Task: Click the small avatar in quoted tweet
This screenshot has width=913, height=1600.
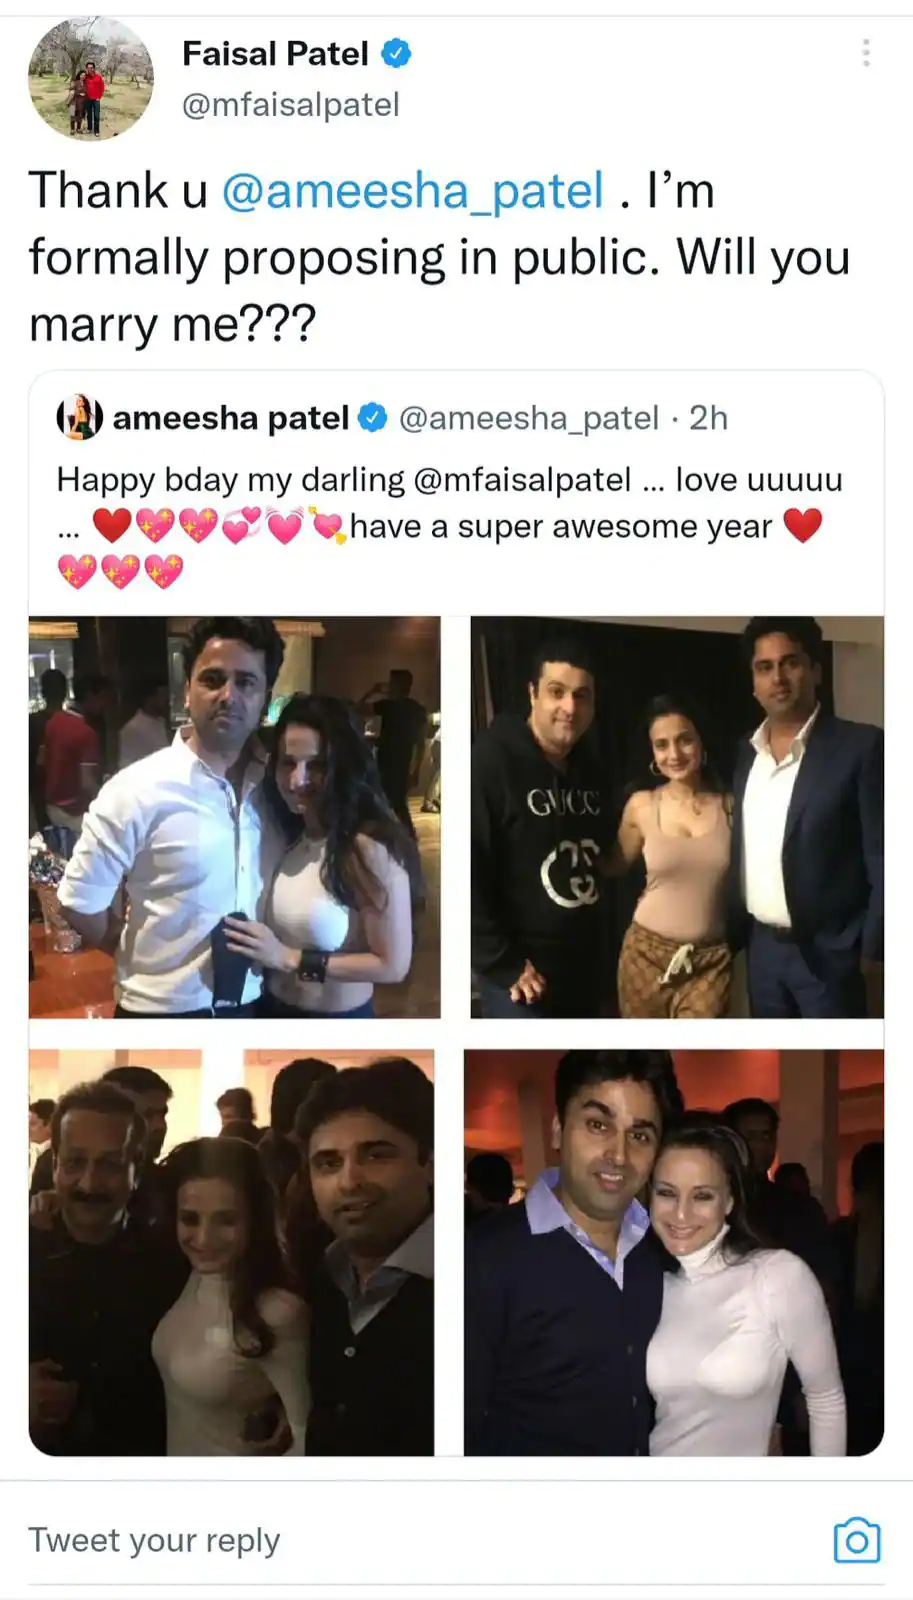Action: point(79,417)
